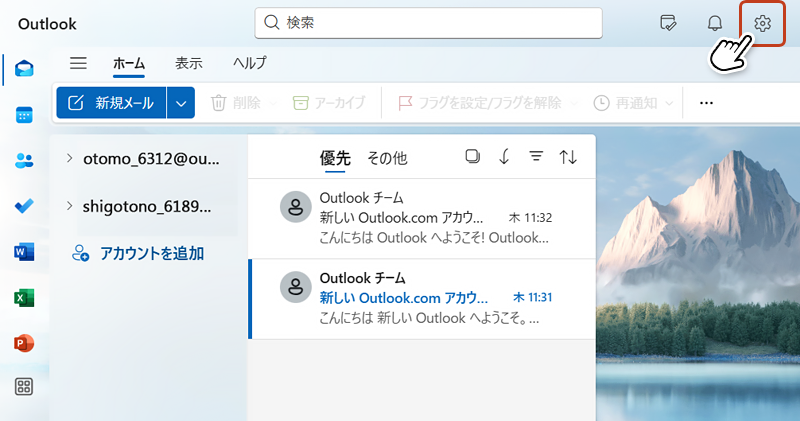Expand the shigotono_6189 account

coord(70,206)
